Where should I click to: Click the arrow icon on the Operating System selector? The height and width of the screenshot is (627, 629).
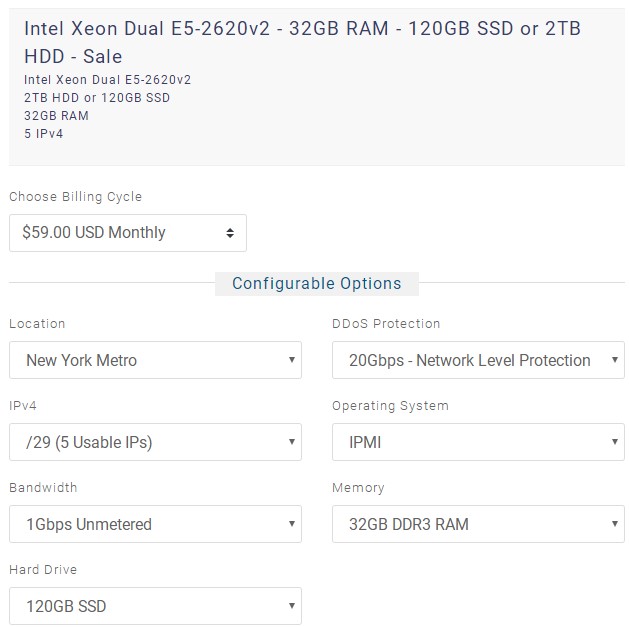[x=614, y=442]
